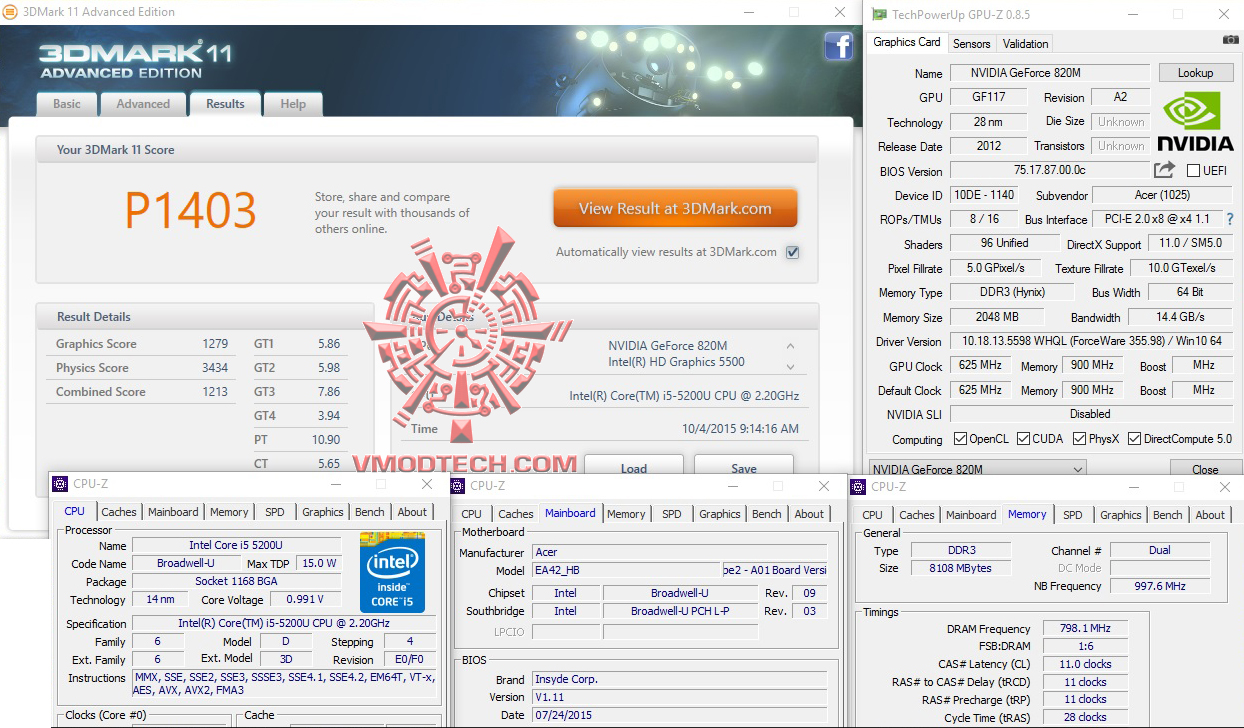This screenshot has height=728, width=1244.
Task: Click the Subvendor value Acer (1025)
Action: point(1160,195)
